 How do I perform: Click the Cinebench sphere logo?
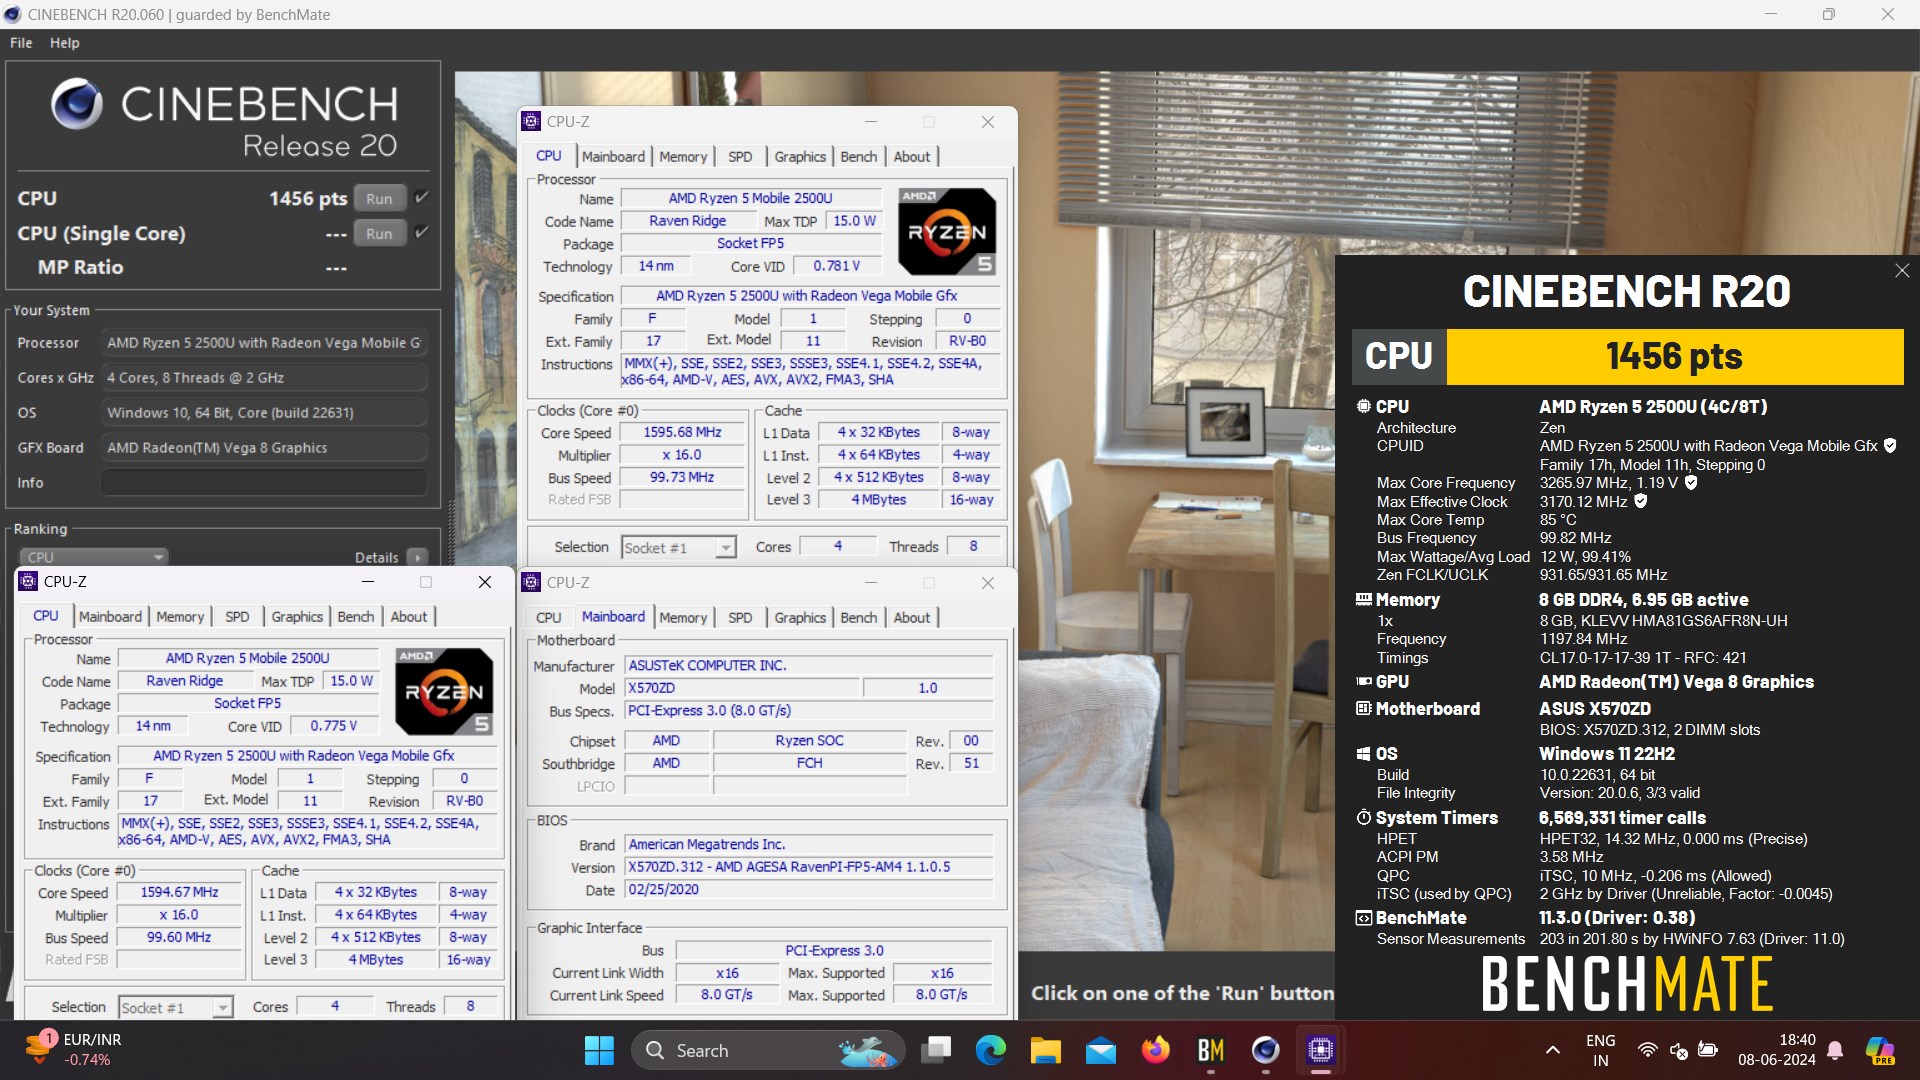(77, 104)
